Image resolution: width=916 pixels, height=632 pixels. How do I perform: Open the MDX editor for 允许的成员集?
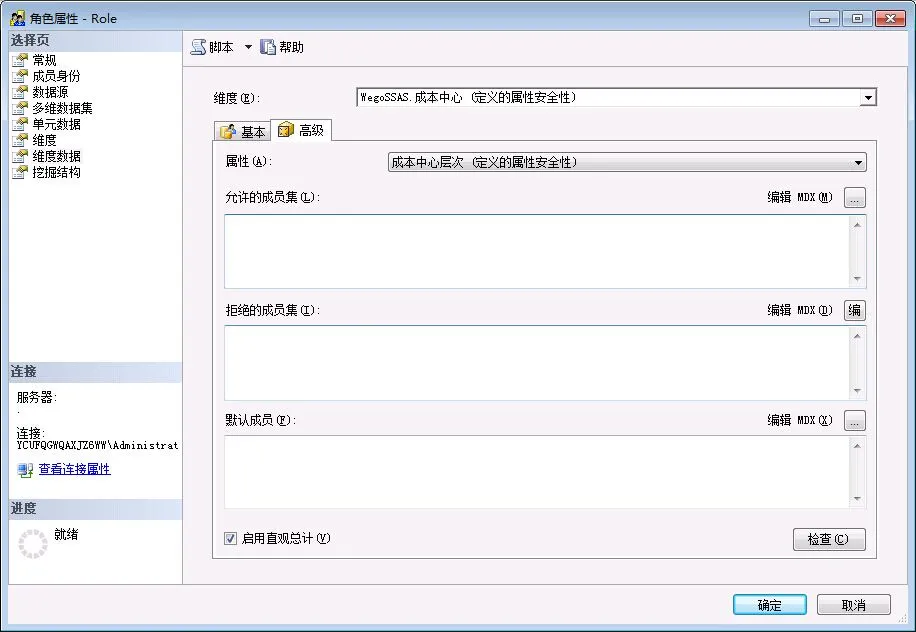point(855,198)
